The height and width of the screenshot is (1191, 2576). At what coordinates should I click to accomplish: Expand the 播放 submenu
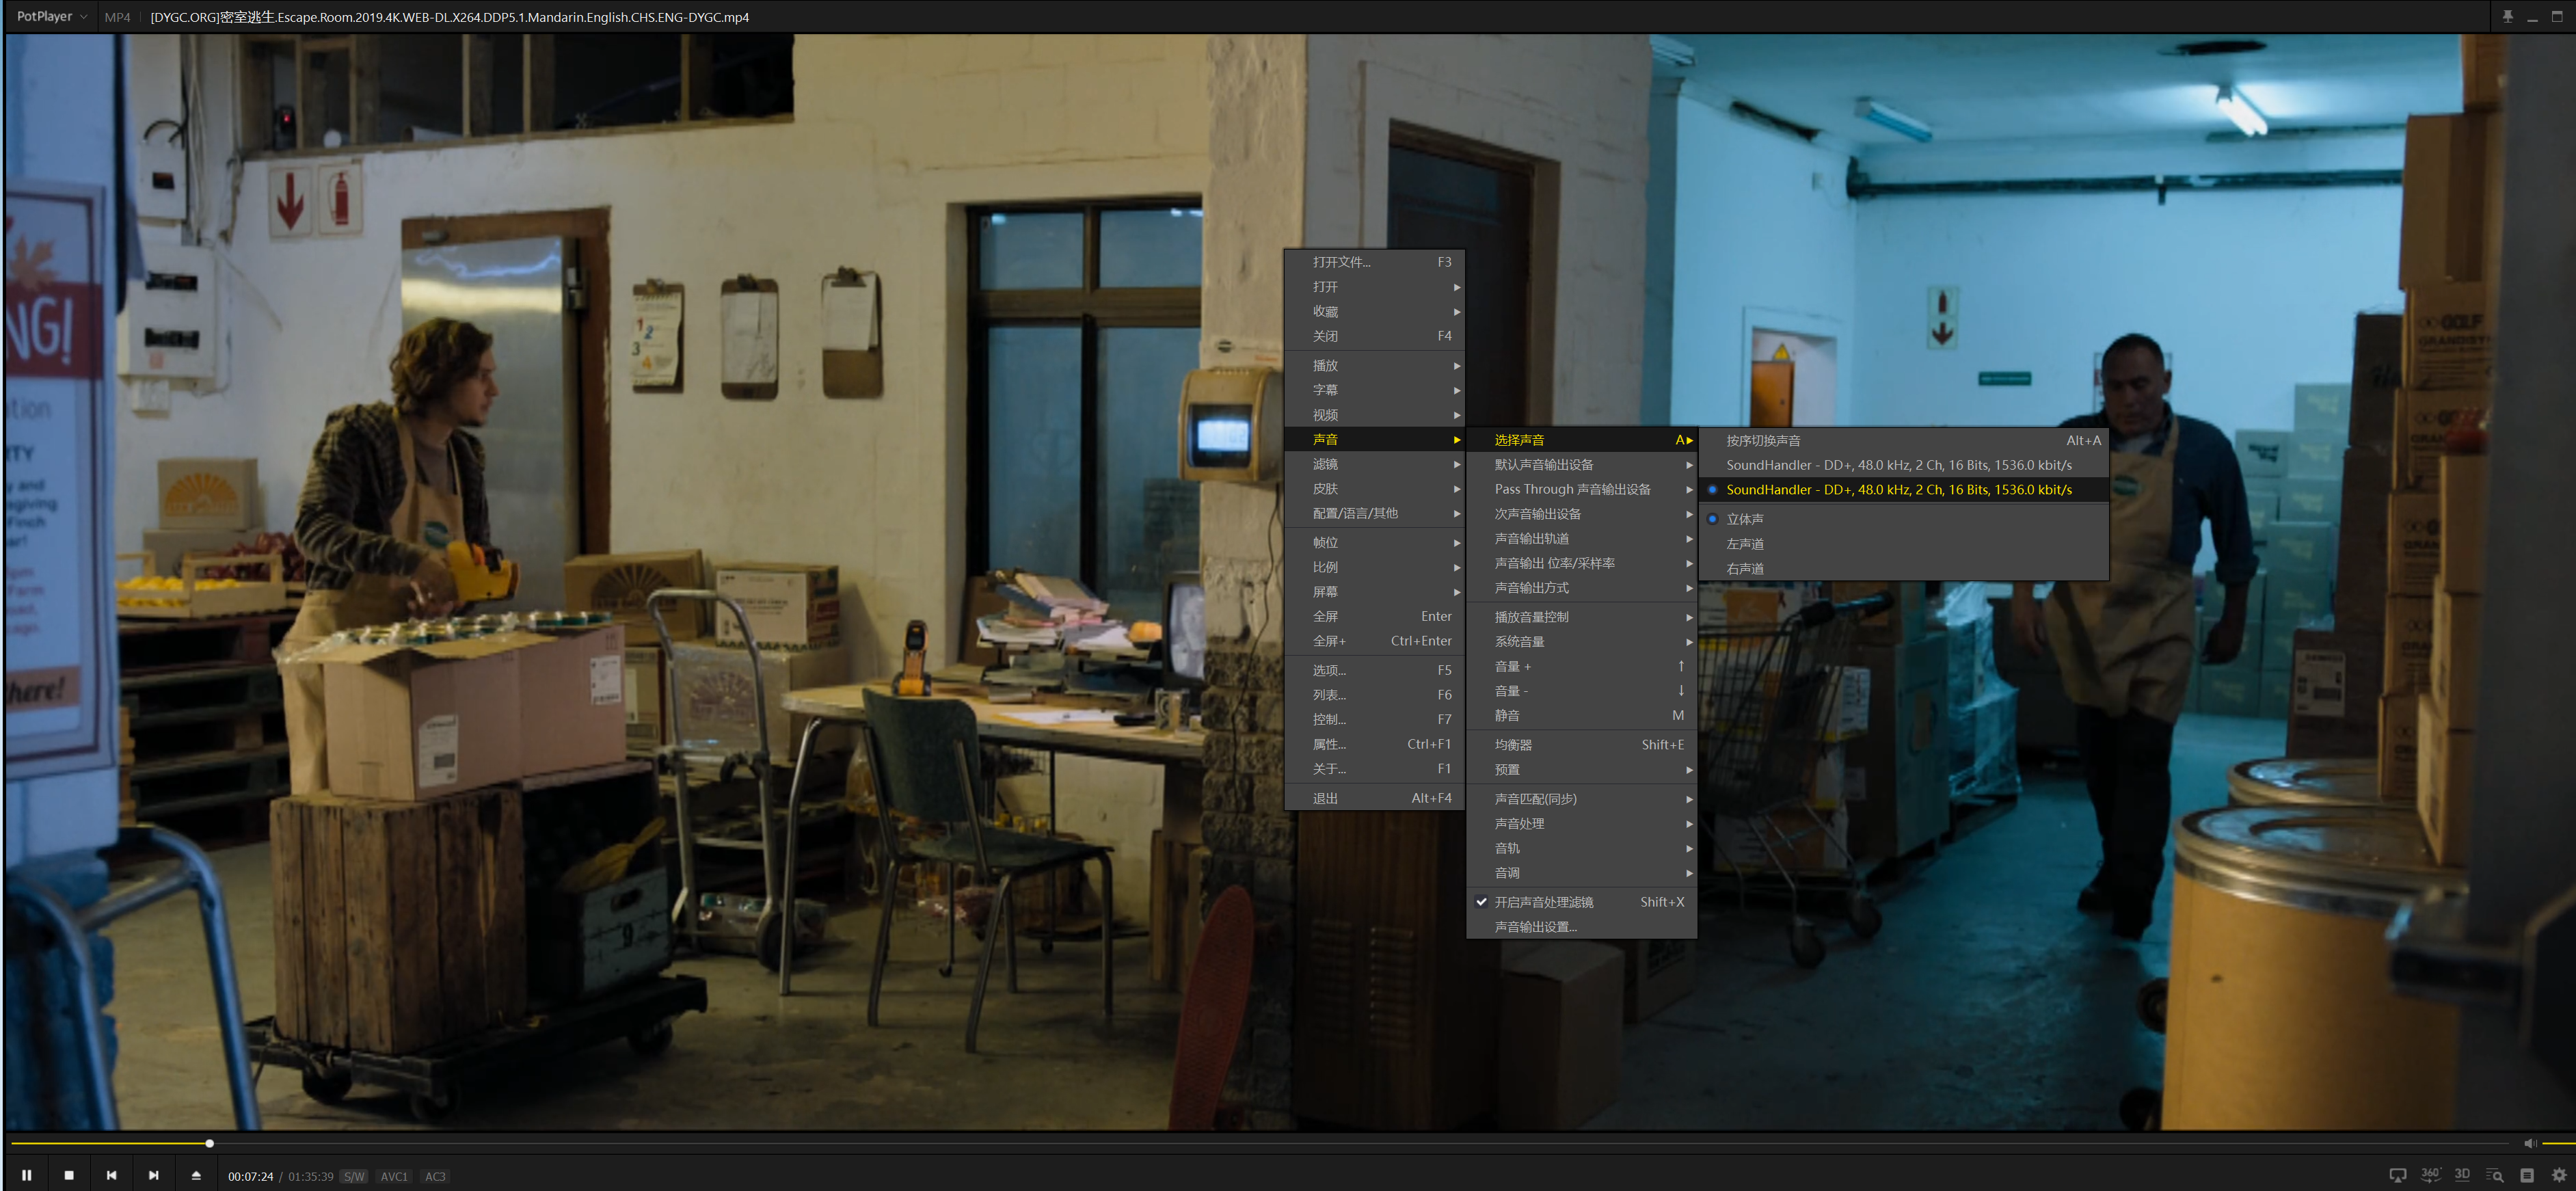[x=1376, y=365]
